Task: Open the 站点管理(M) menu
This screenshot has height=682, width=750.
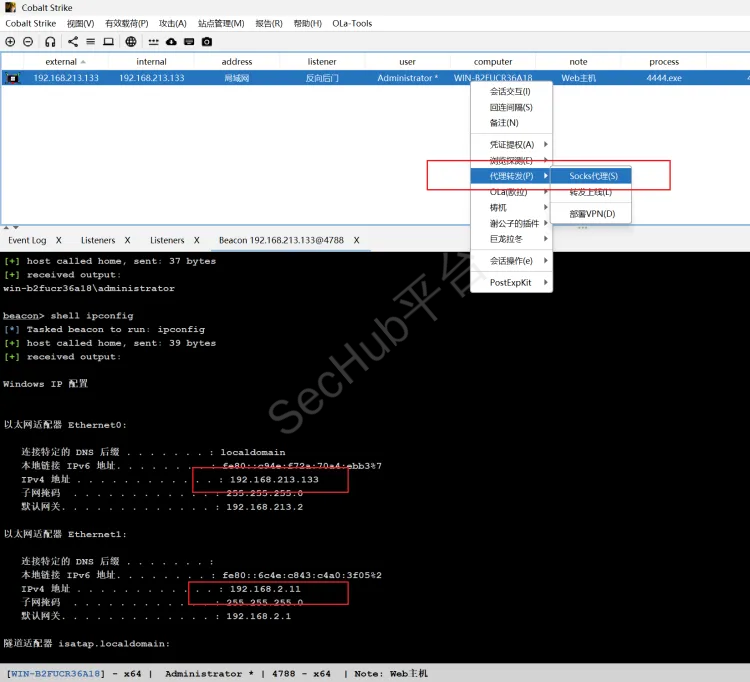Action: (x=221, y=23)
